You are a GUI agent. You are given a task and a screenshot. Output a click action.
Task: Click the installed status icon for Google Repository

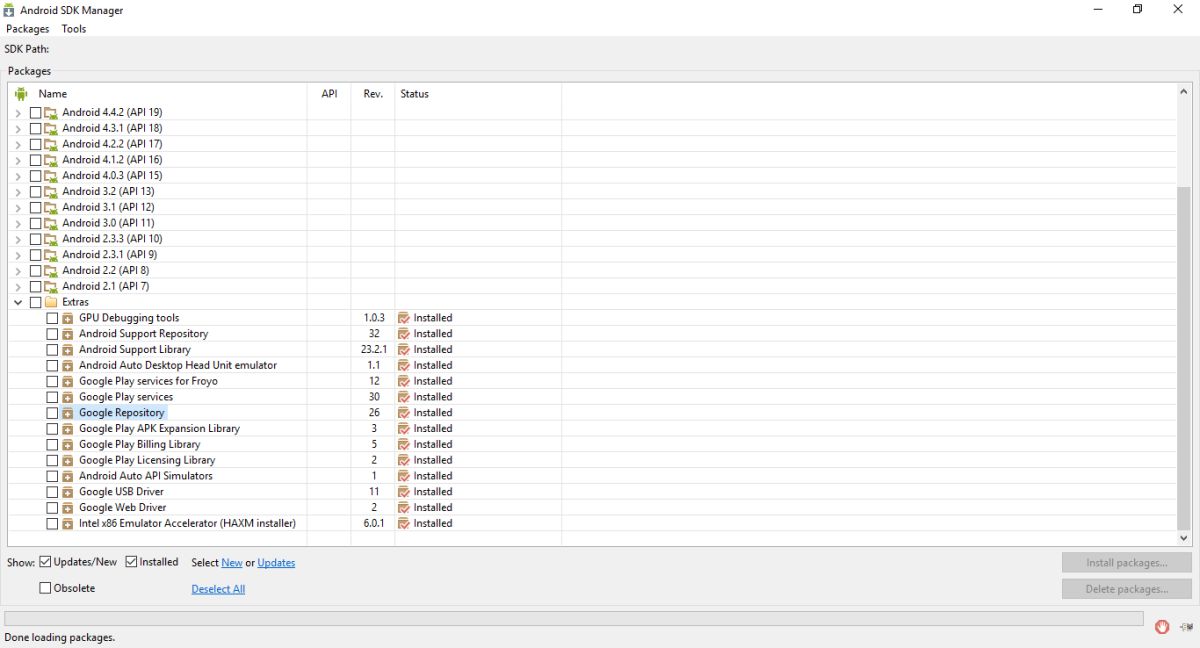404,413
